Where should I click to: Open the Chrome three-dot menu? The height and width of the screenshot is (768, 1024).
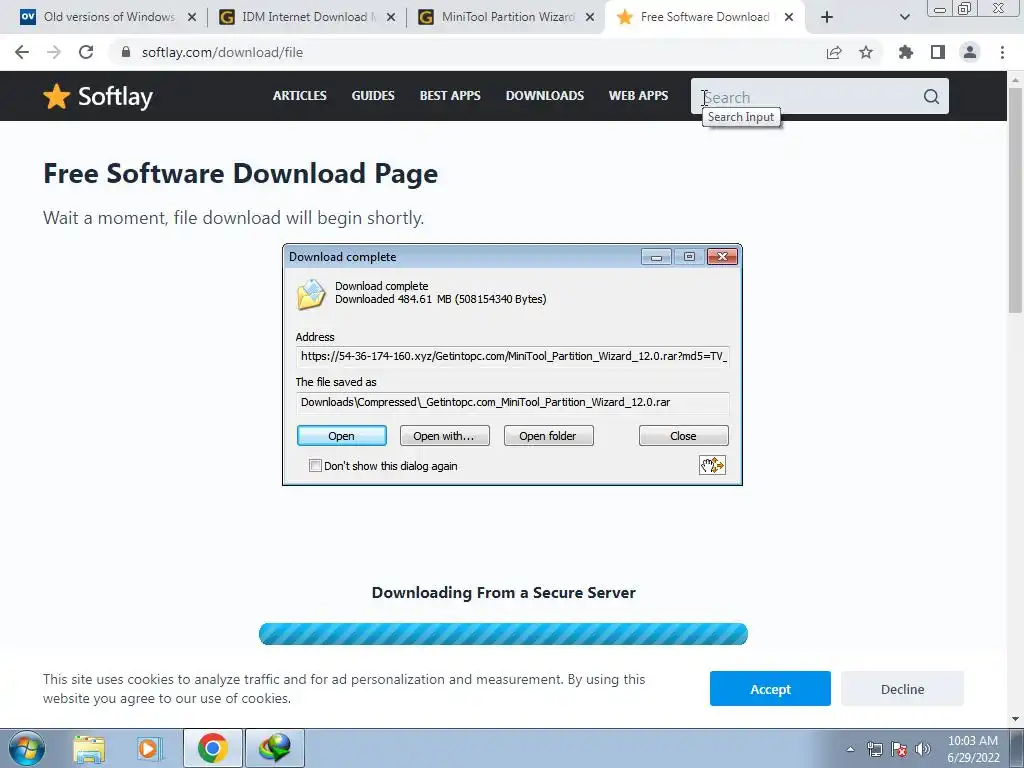point(1002,52)
